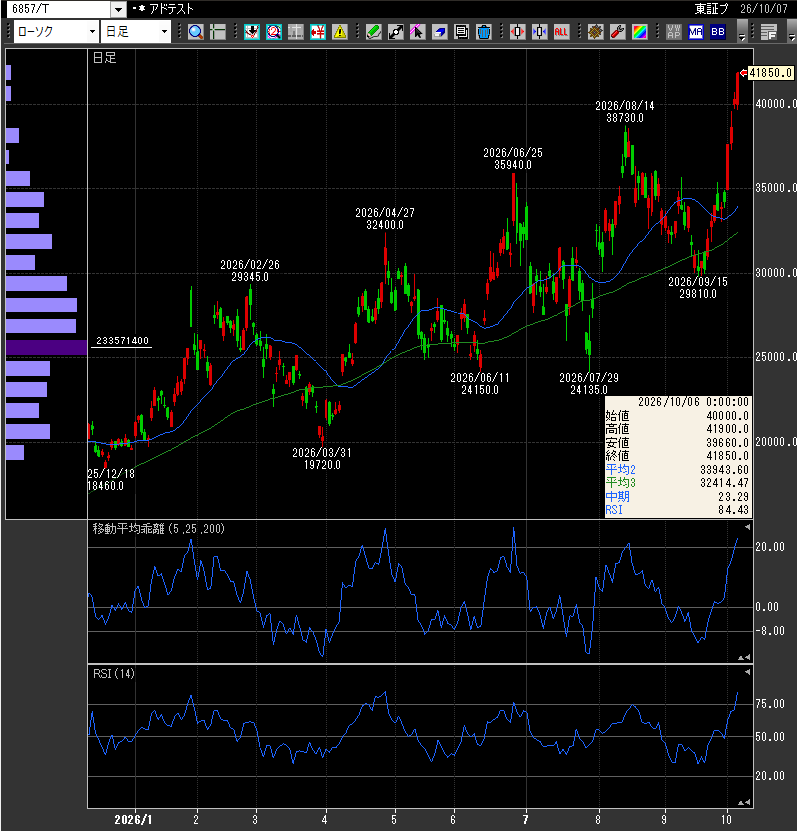Expand the toolbar overflow beside BB button
797x831 pixels.
(x=742, y=32)
